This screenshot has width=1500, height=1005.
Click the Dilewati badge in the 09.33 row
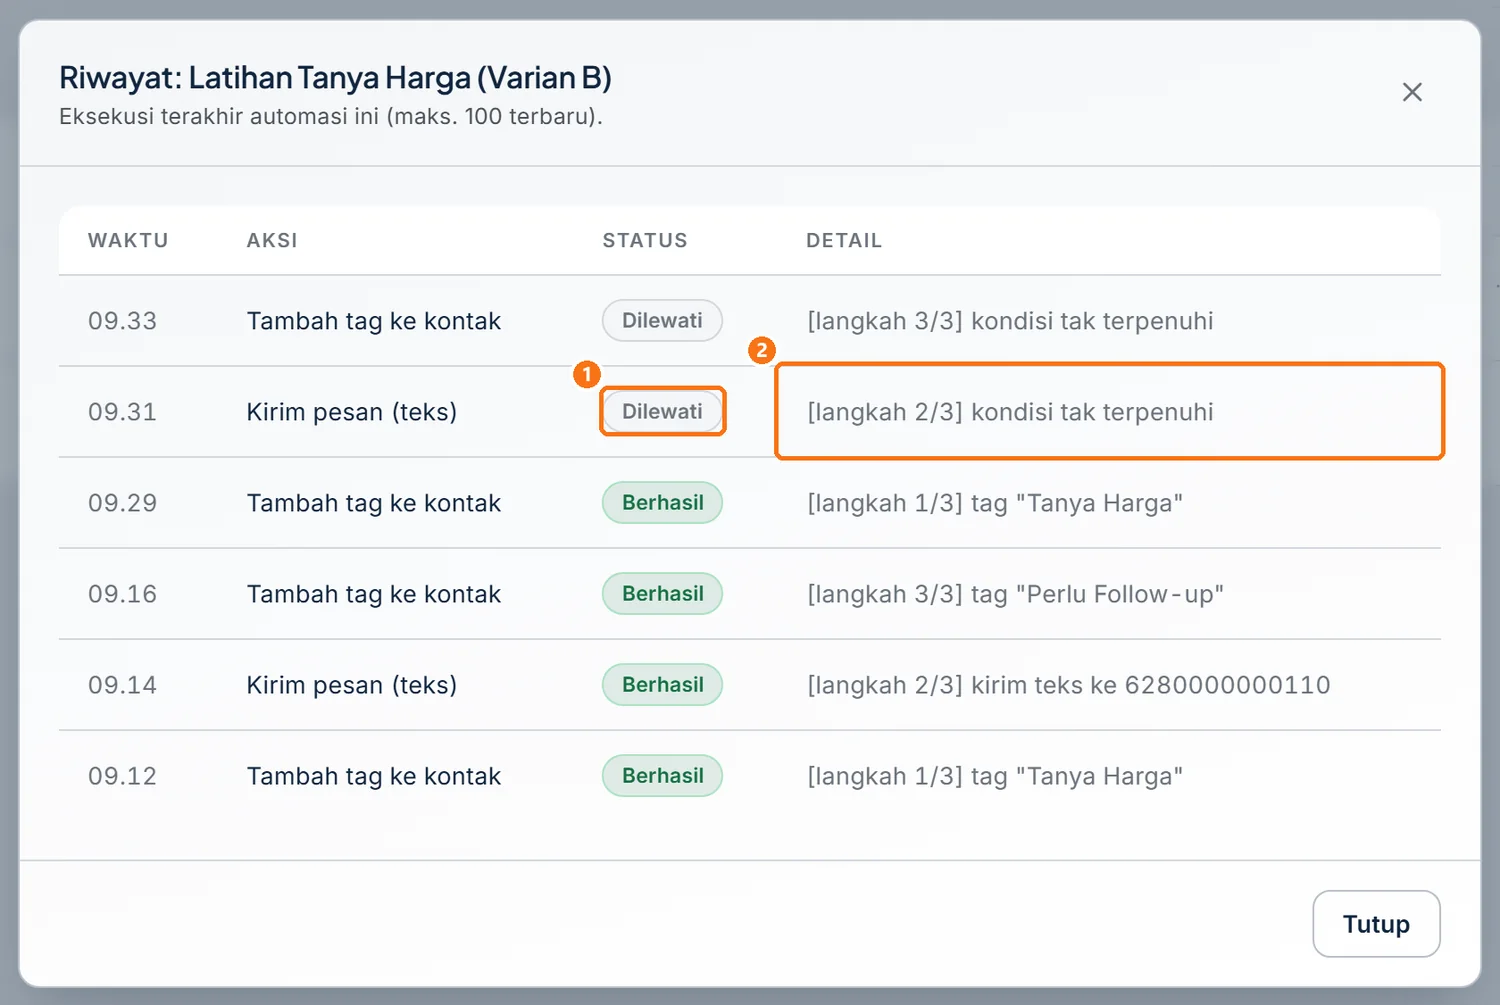click(x=662, y=321)
